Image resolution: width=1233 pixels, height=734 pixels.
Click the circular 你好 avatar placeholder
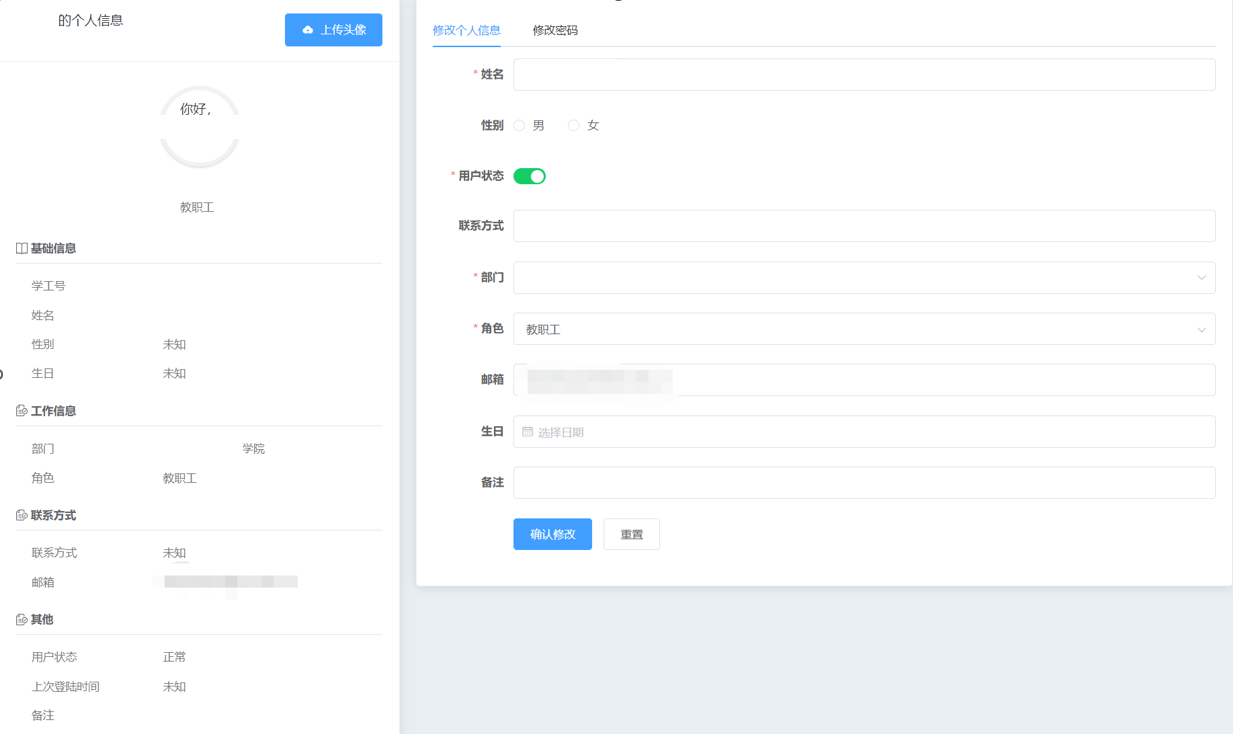pyautogui.click(x=199, y=127)
